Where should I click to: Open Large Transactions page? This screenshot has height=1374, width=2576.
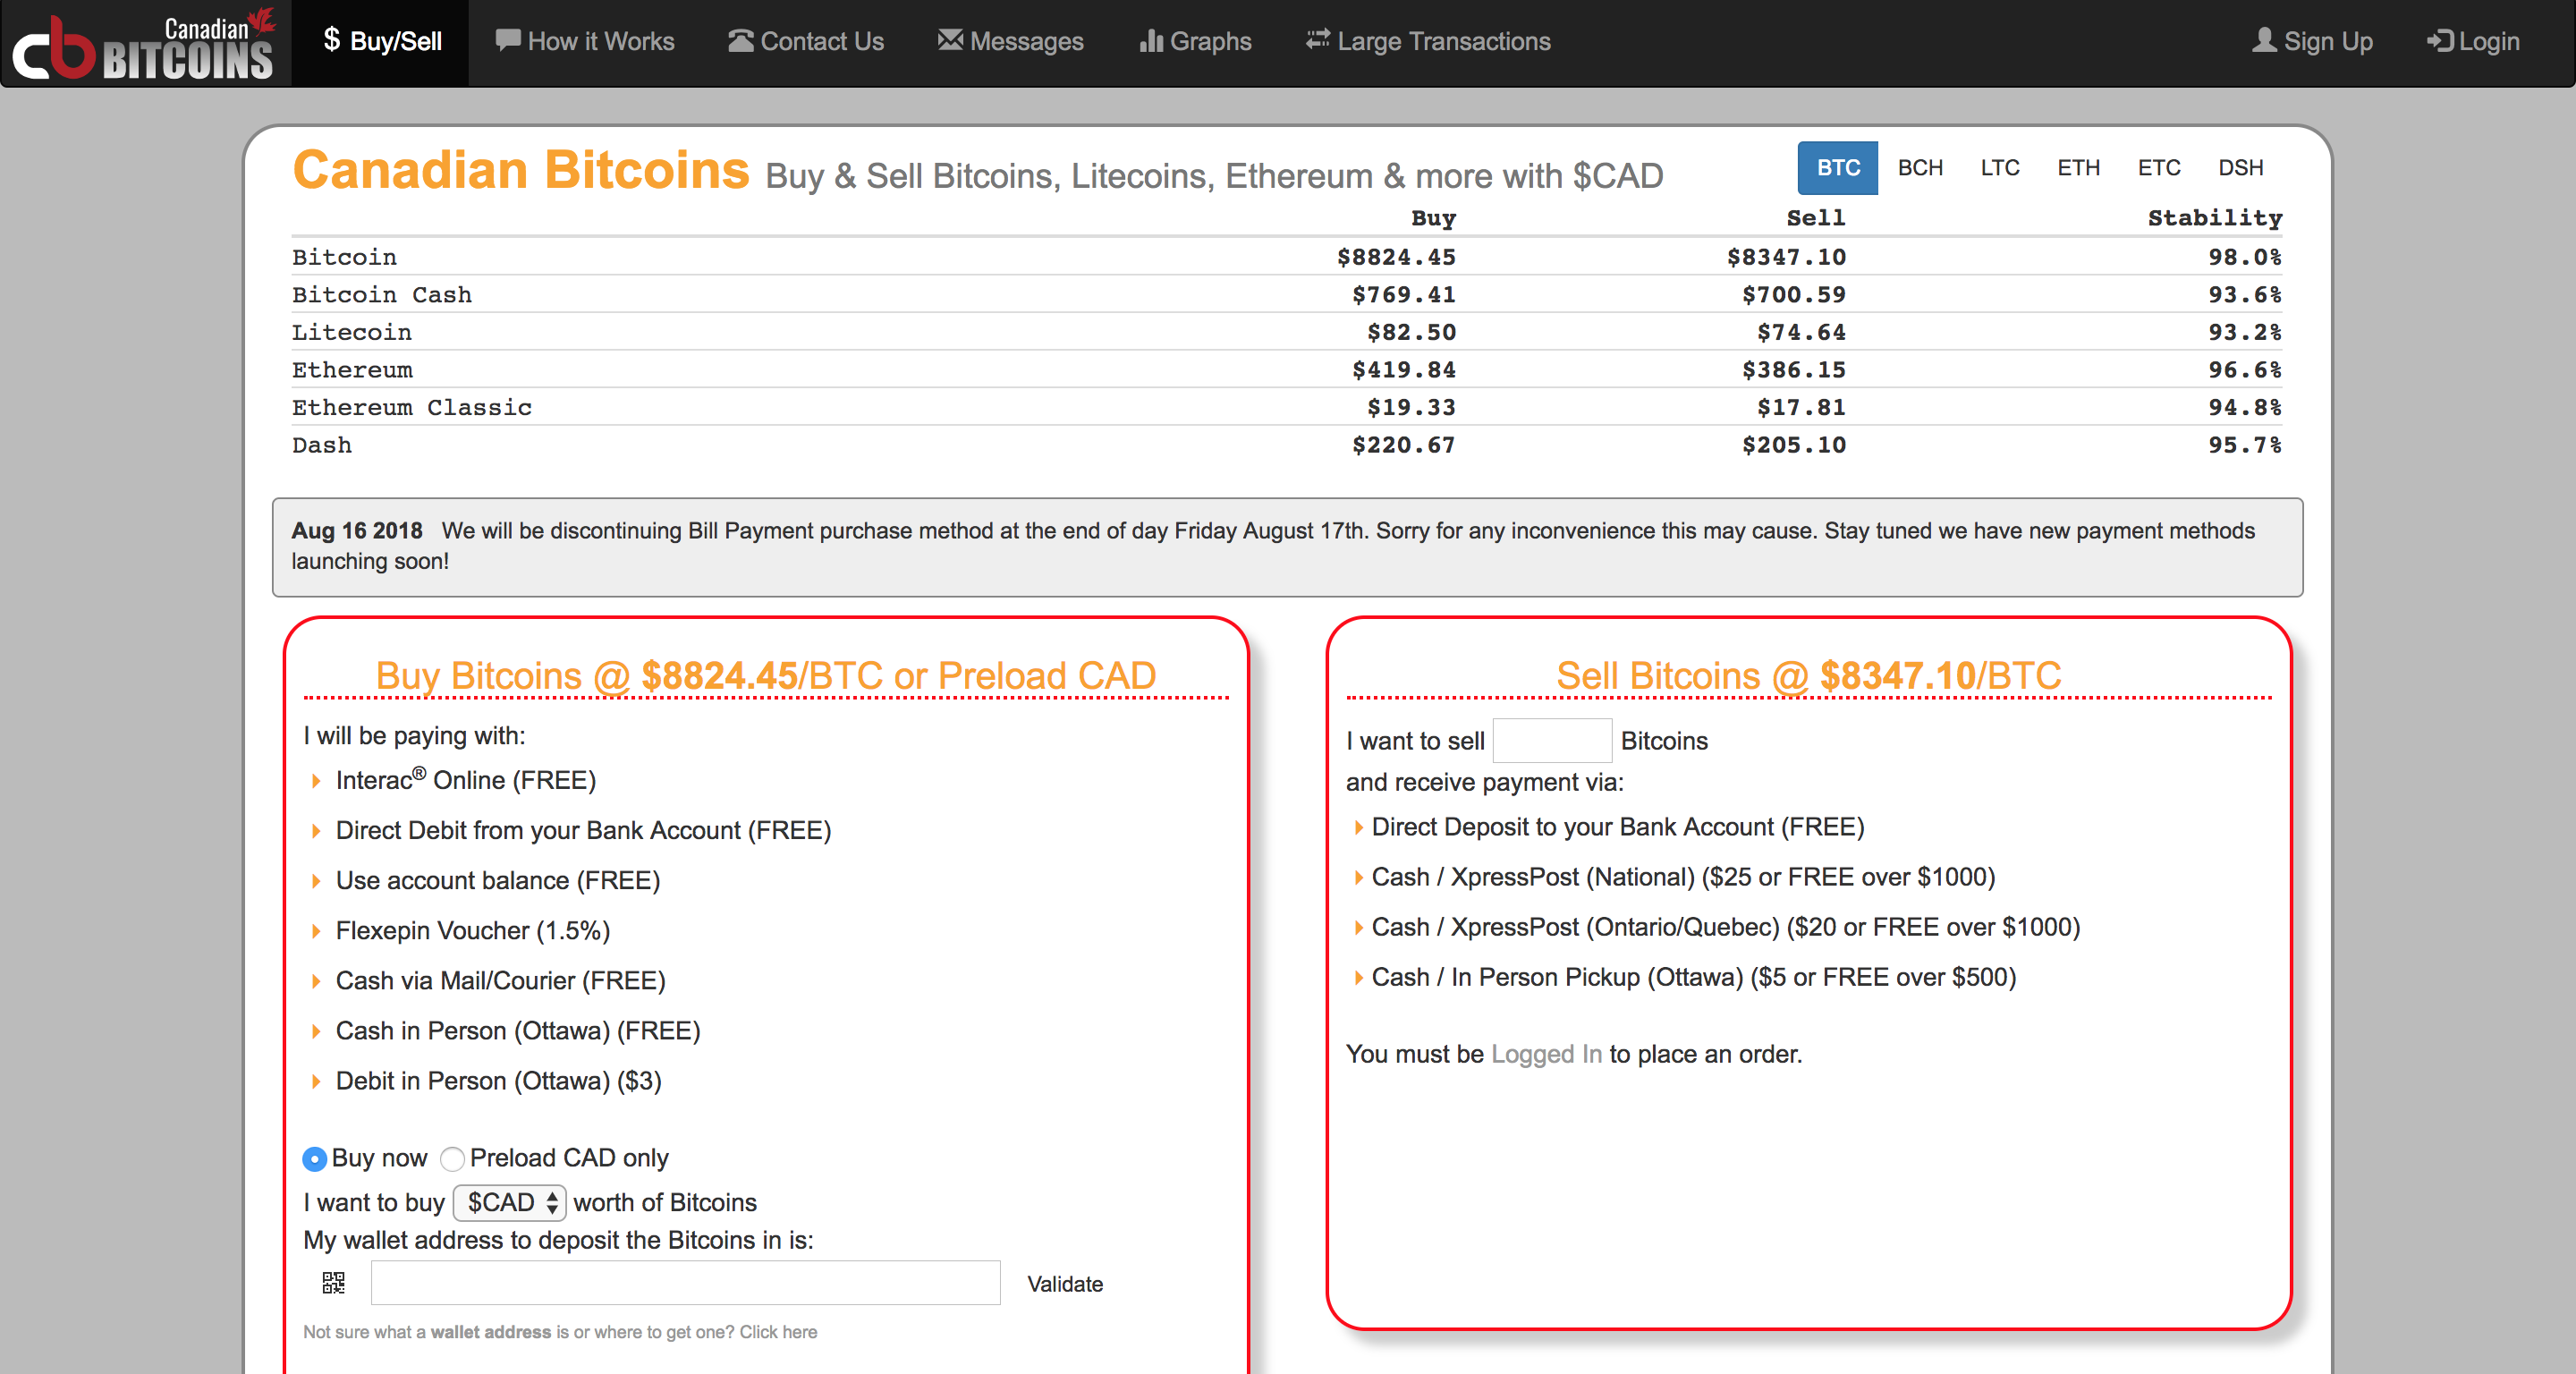coord(1429,41)
